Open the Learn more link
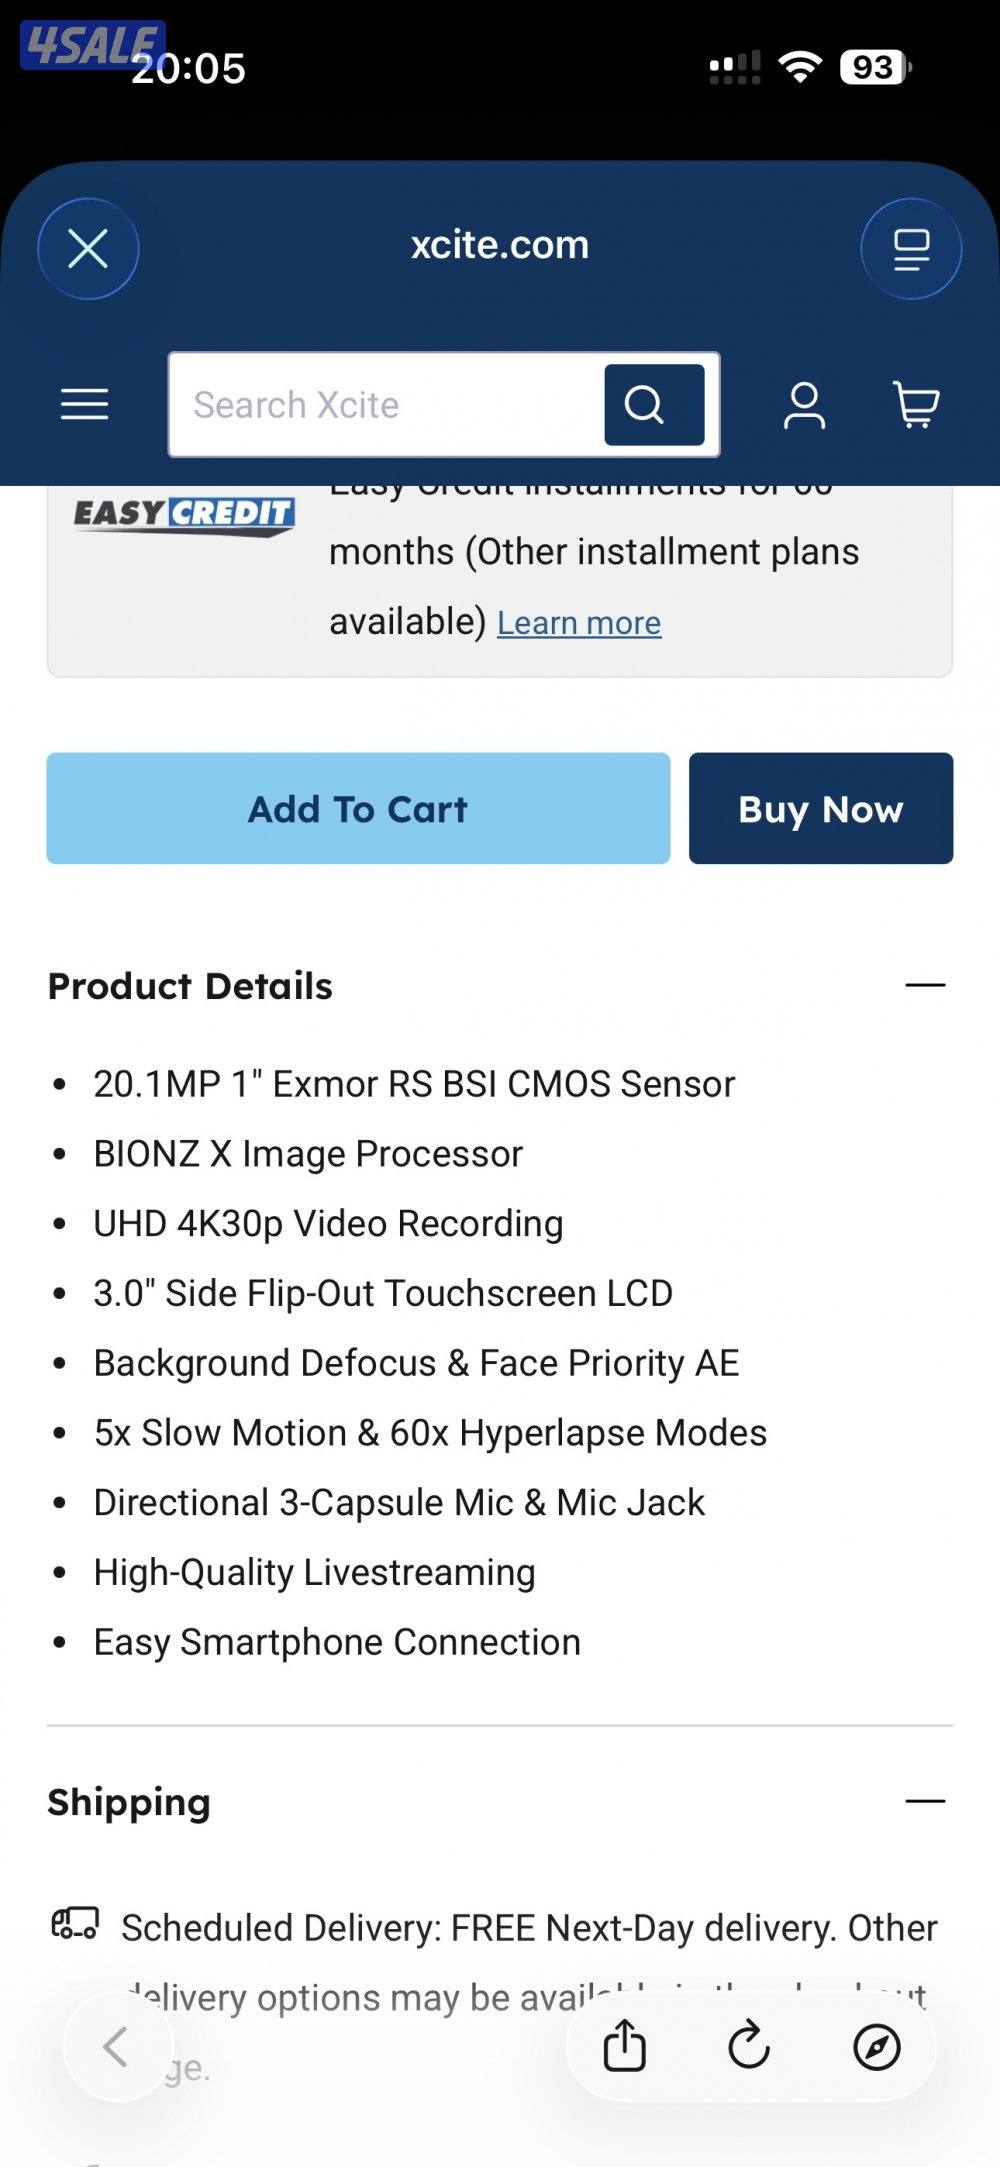This screenshot has width=1000, height=2167. pyautogui.click(x=578, y=621)
